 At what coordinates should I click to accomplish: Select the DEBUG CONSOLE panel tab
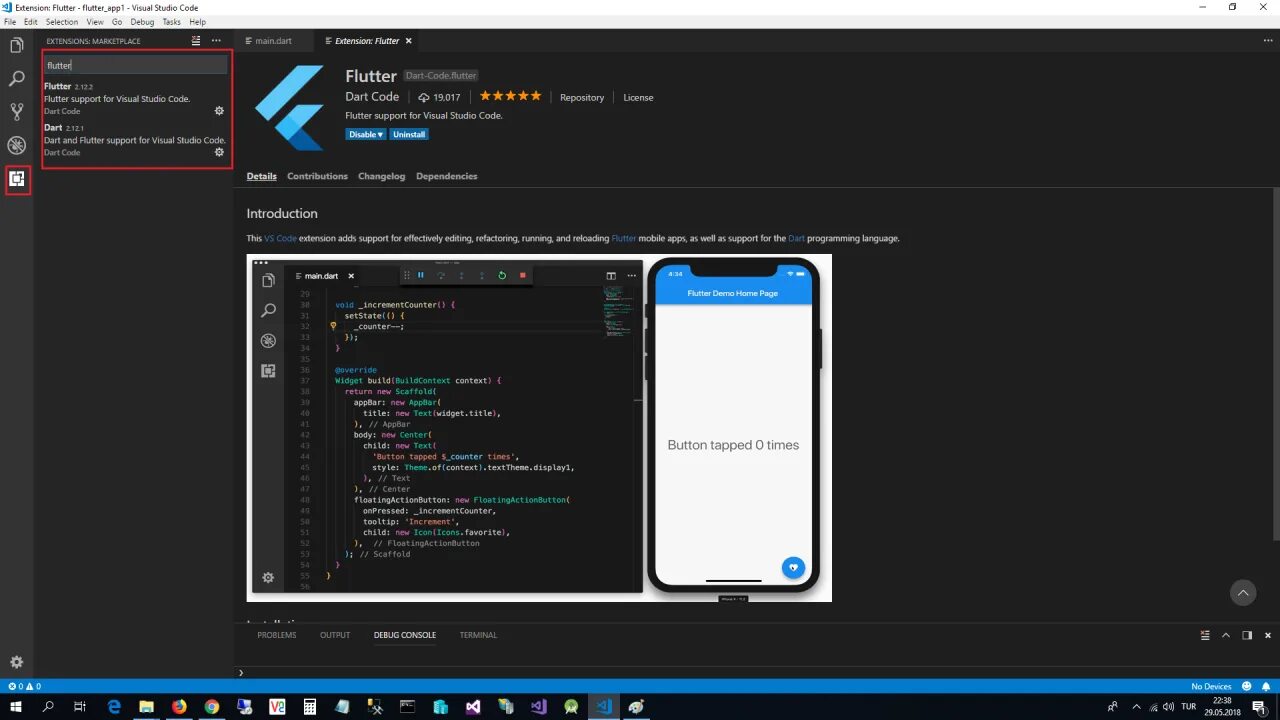405,635
